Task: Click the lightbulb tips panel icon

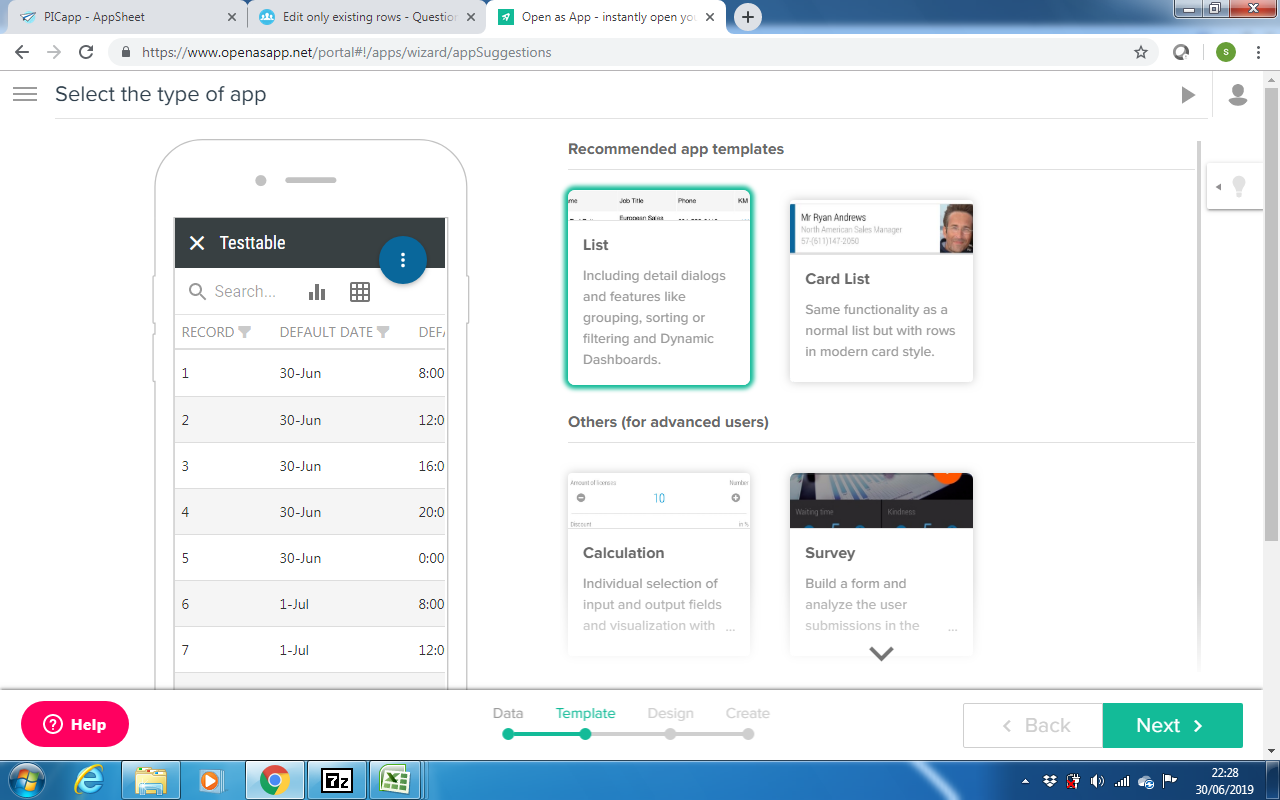Action: (x=1239, y=186)
